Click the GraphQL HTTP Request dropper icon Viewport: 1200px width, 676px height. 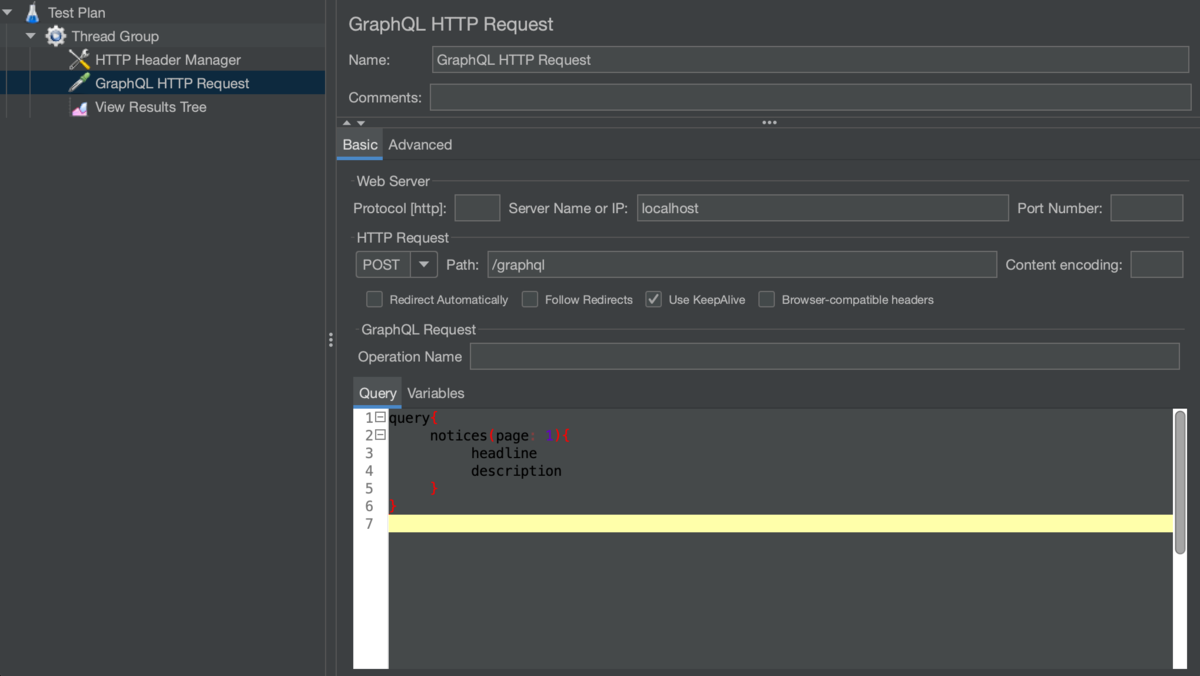pos(79,83)
